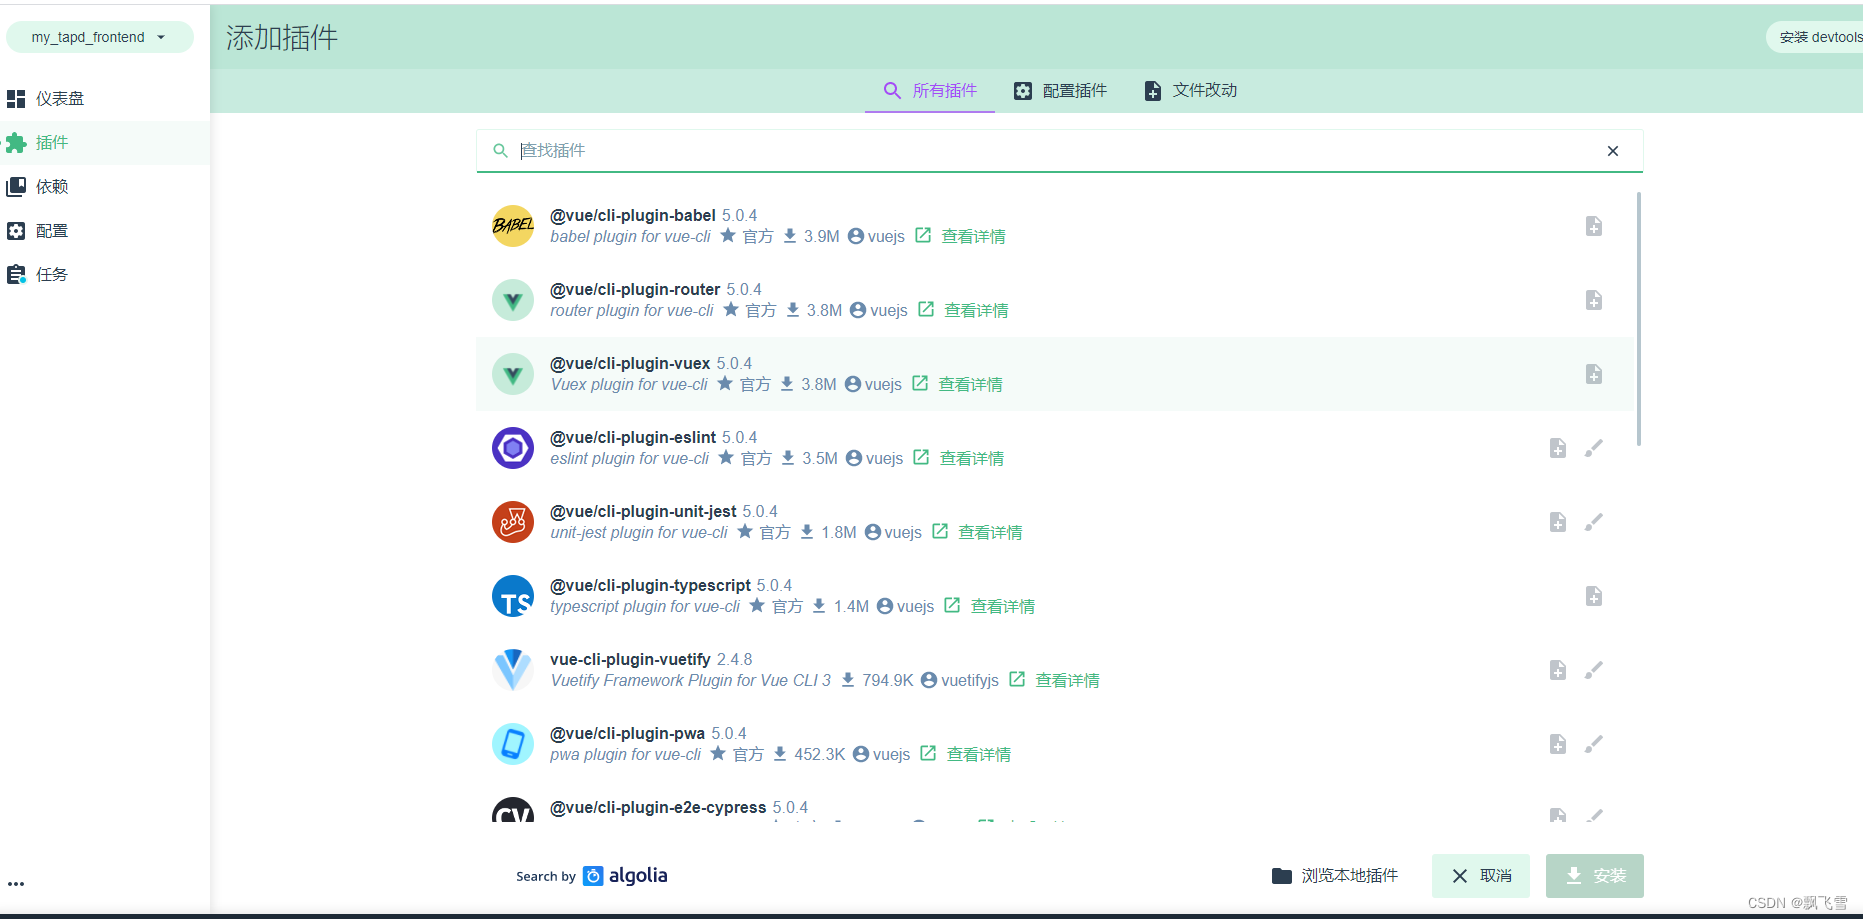The width and height of the screenshot is (1863, 919).
Task: Open the 配置 configuration panel
Action: click(50, 230)
